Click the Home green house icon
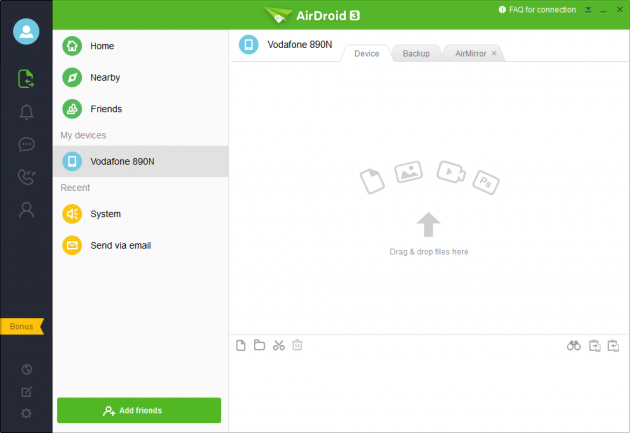This screenshot has height=433, width=630. pyautogui.click(x=72, y=46)
